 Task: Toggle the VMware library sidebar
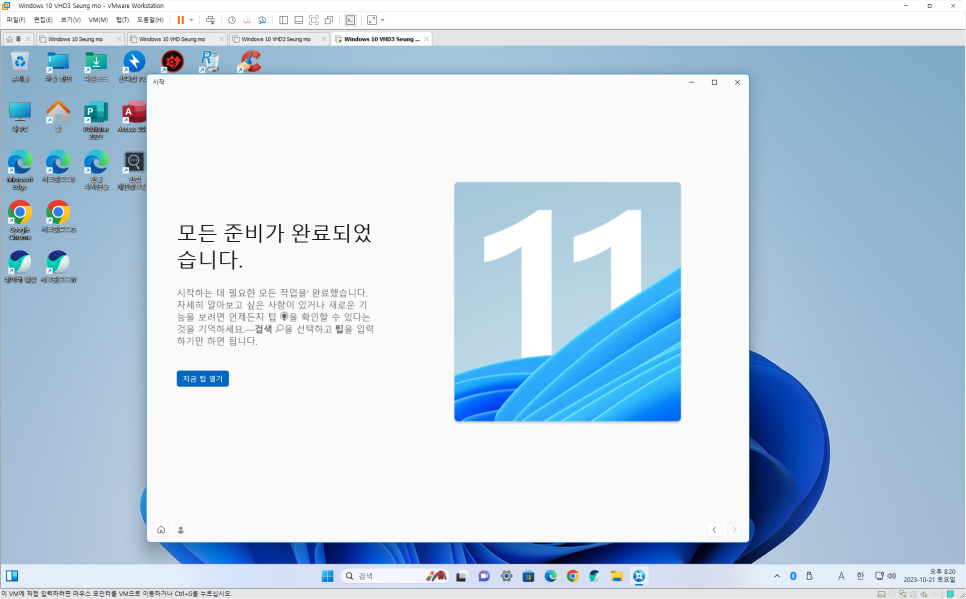pyautogui.click(x=283, y=20)
